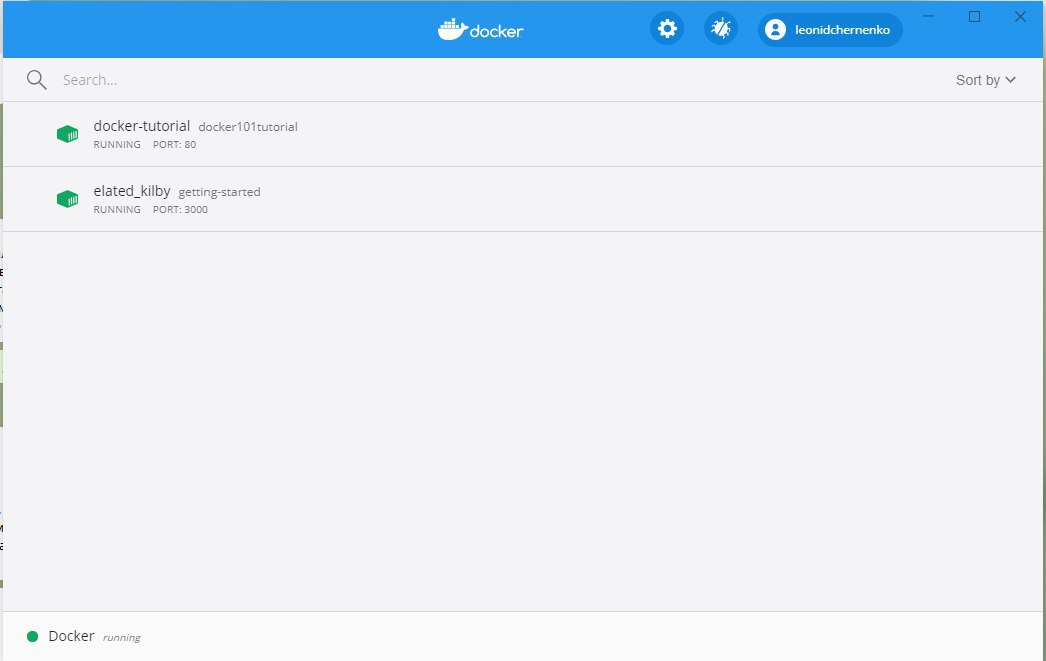
Task: Open the Sort by dropdown
Action: (985, 80)
